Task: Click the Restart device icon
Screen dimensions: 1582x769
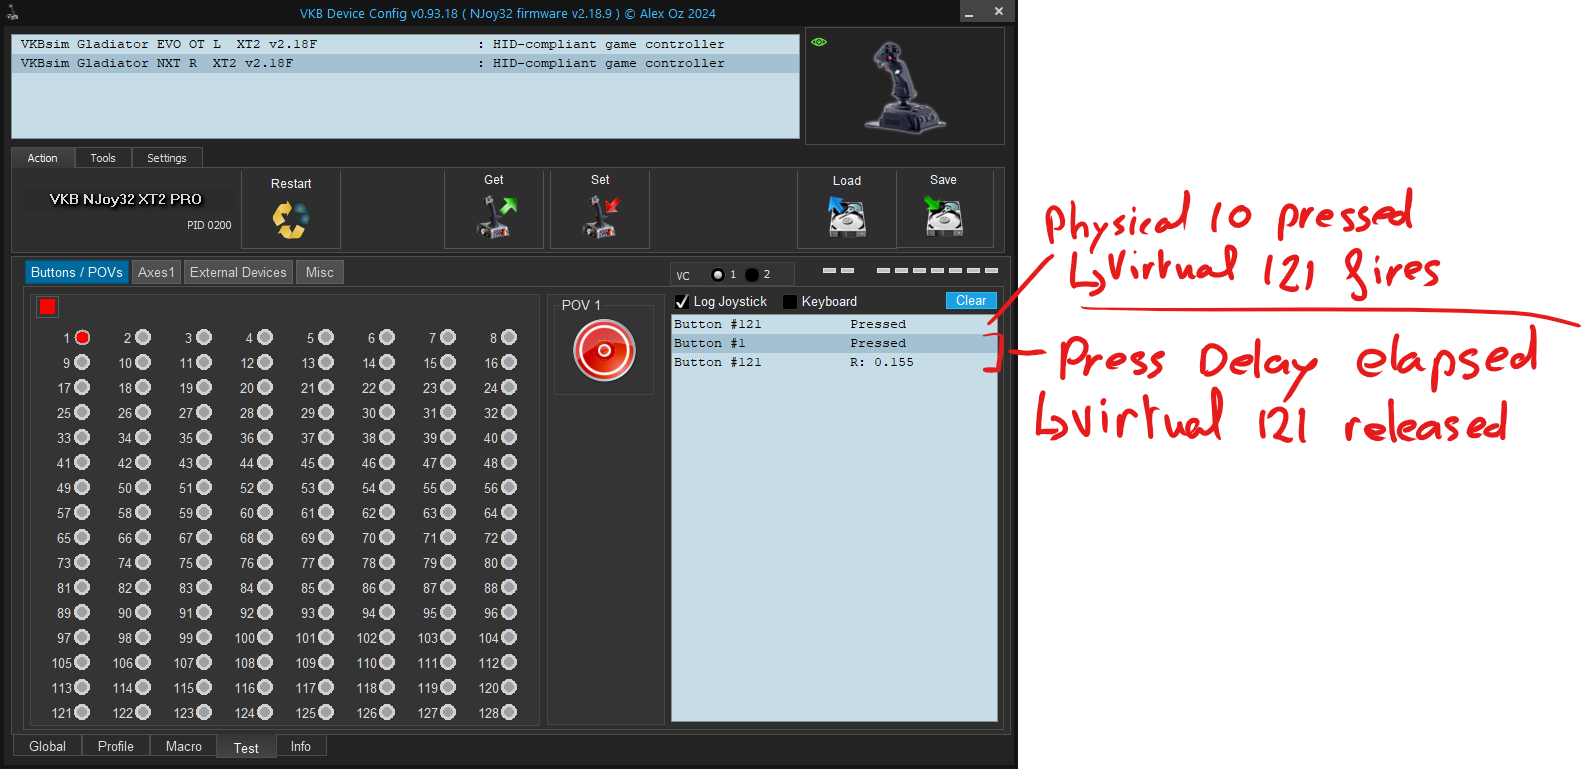Action: point(290,220)
